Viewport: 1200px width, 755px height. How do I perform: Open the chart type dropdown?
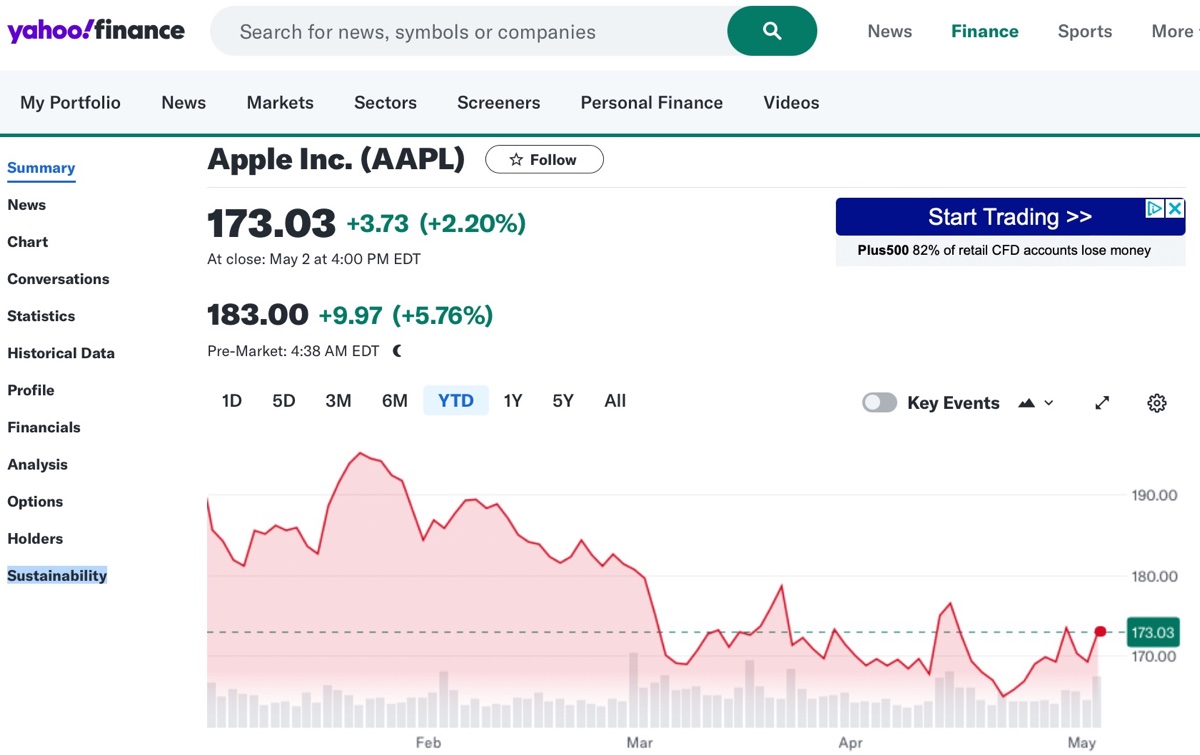pos(1036,403)
